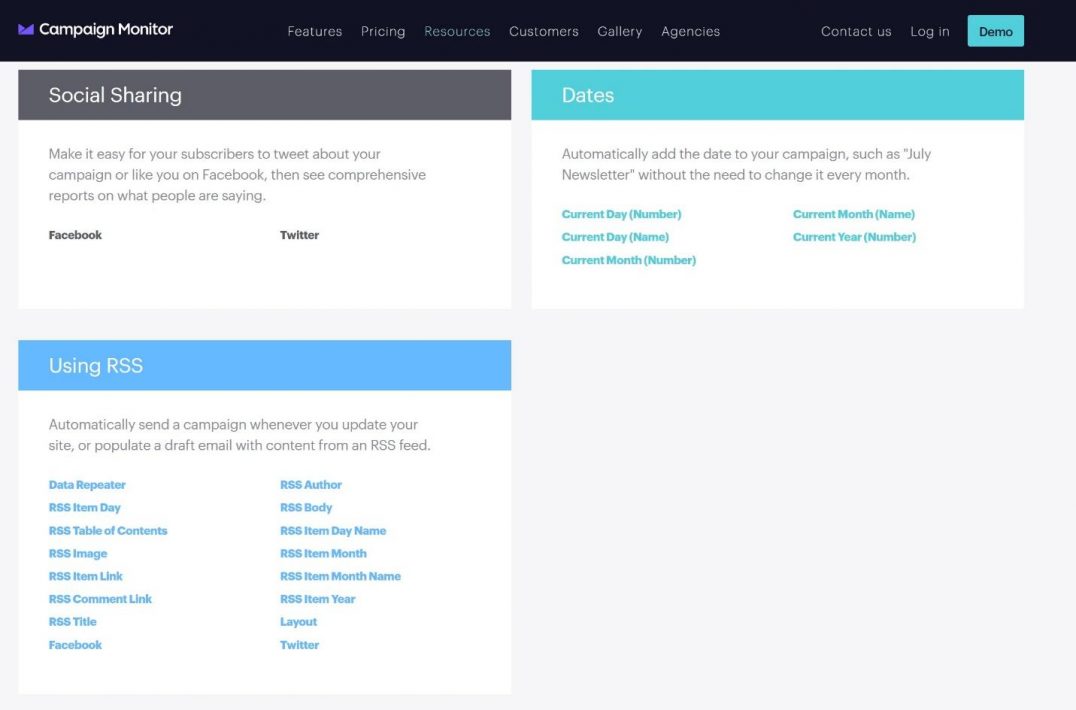
Task: Click the RSS Comment Link tag
Action: point(100,598)
